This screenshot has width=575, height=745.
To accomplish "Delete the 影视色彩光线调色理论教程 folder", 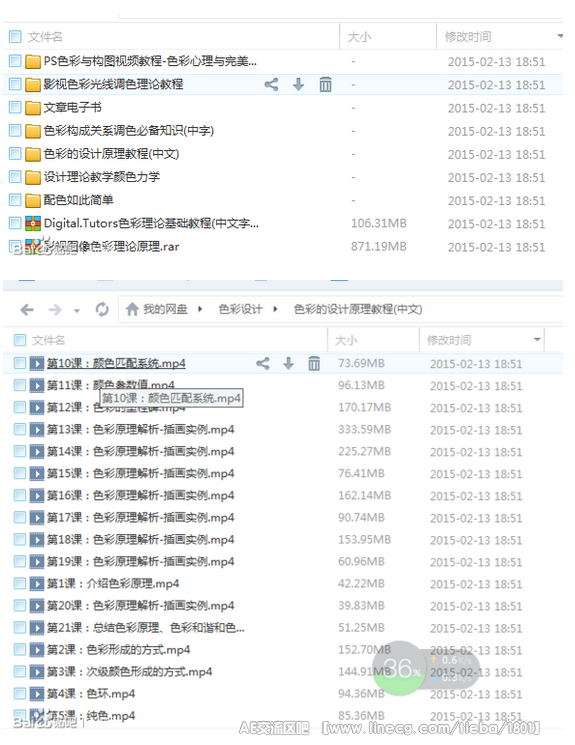I will (326, 85).
